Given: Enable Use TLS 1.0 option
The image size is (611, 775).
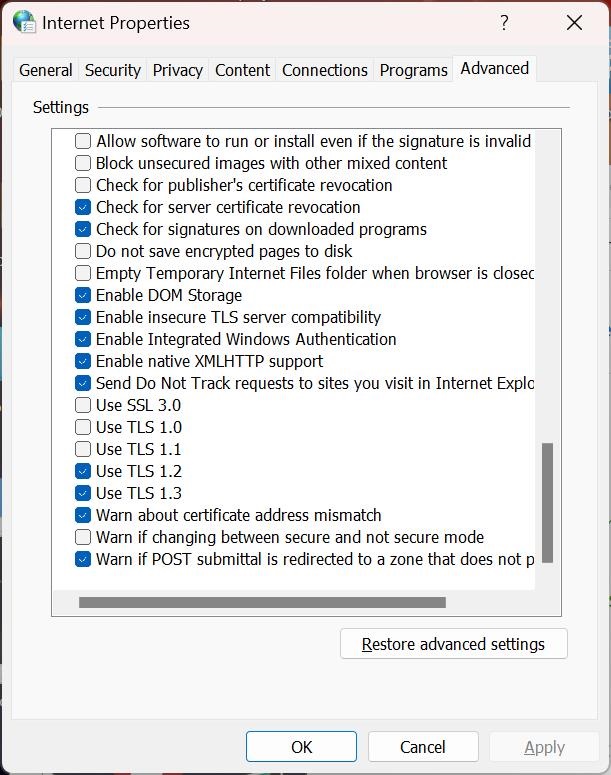Looking at the screenshot, I should pyautogui.click(x=83, y=427).
